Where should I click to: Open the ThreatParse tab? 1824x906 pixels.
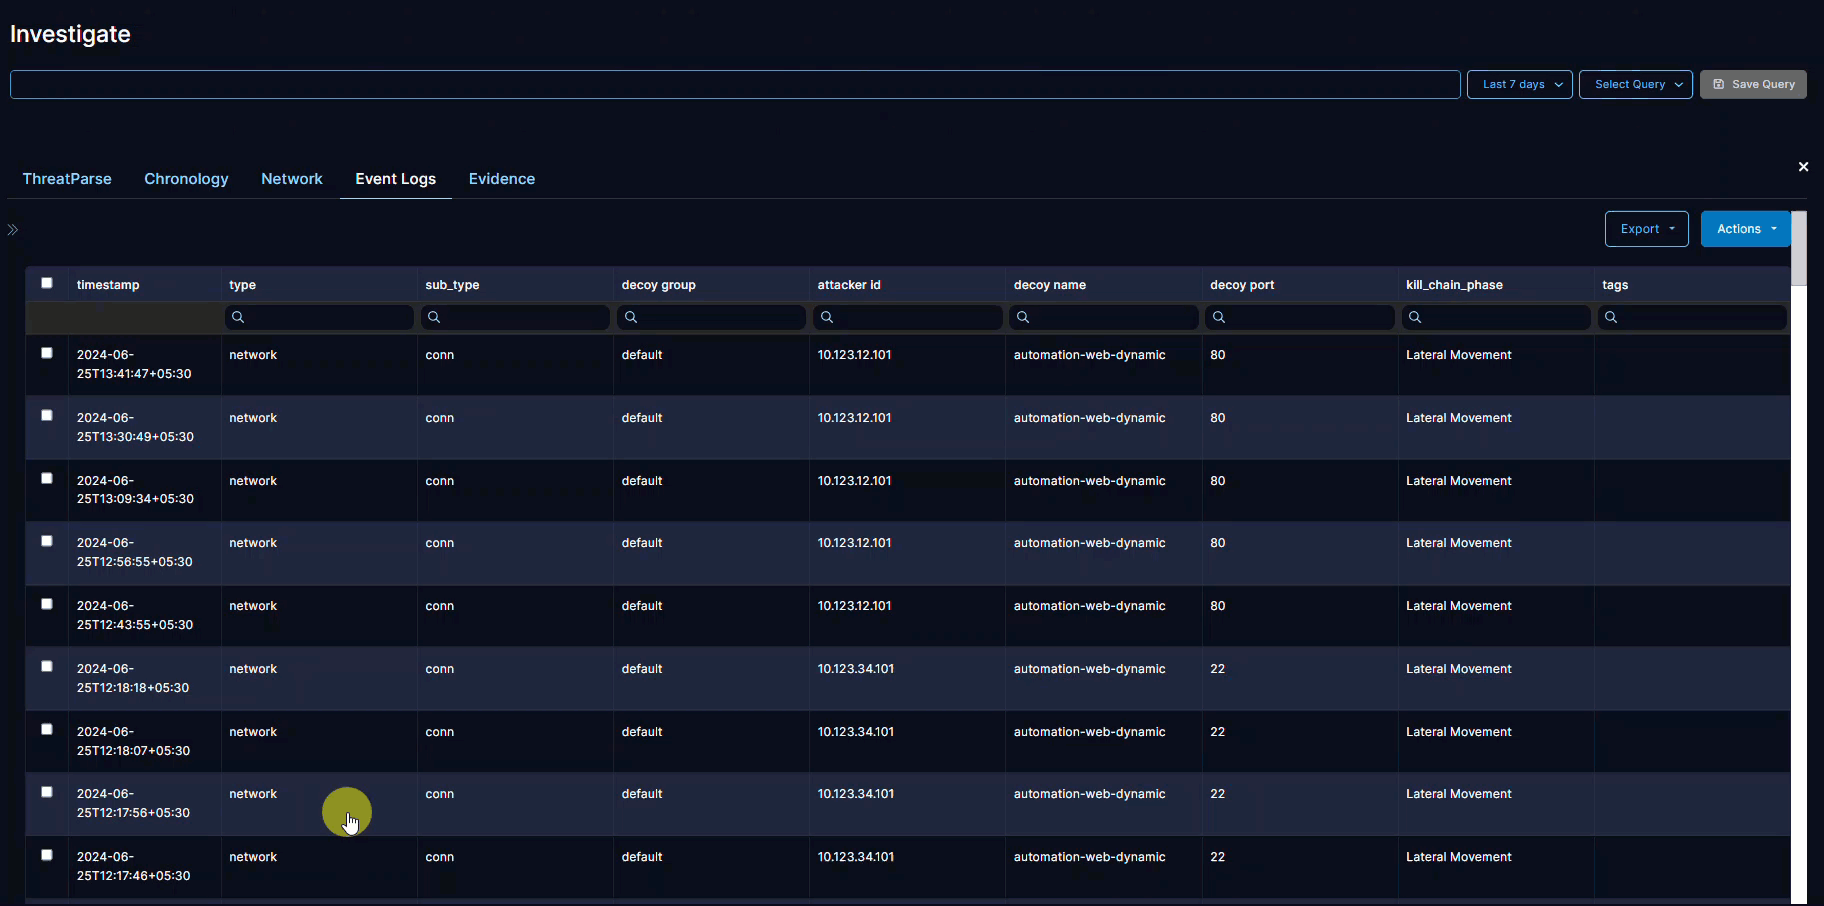(66, 178)
